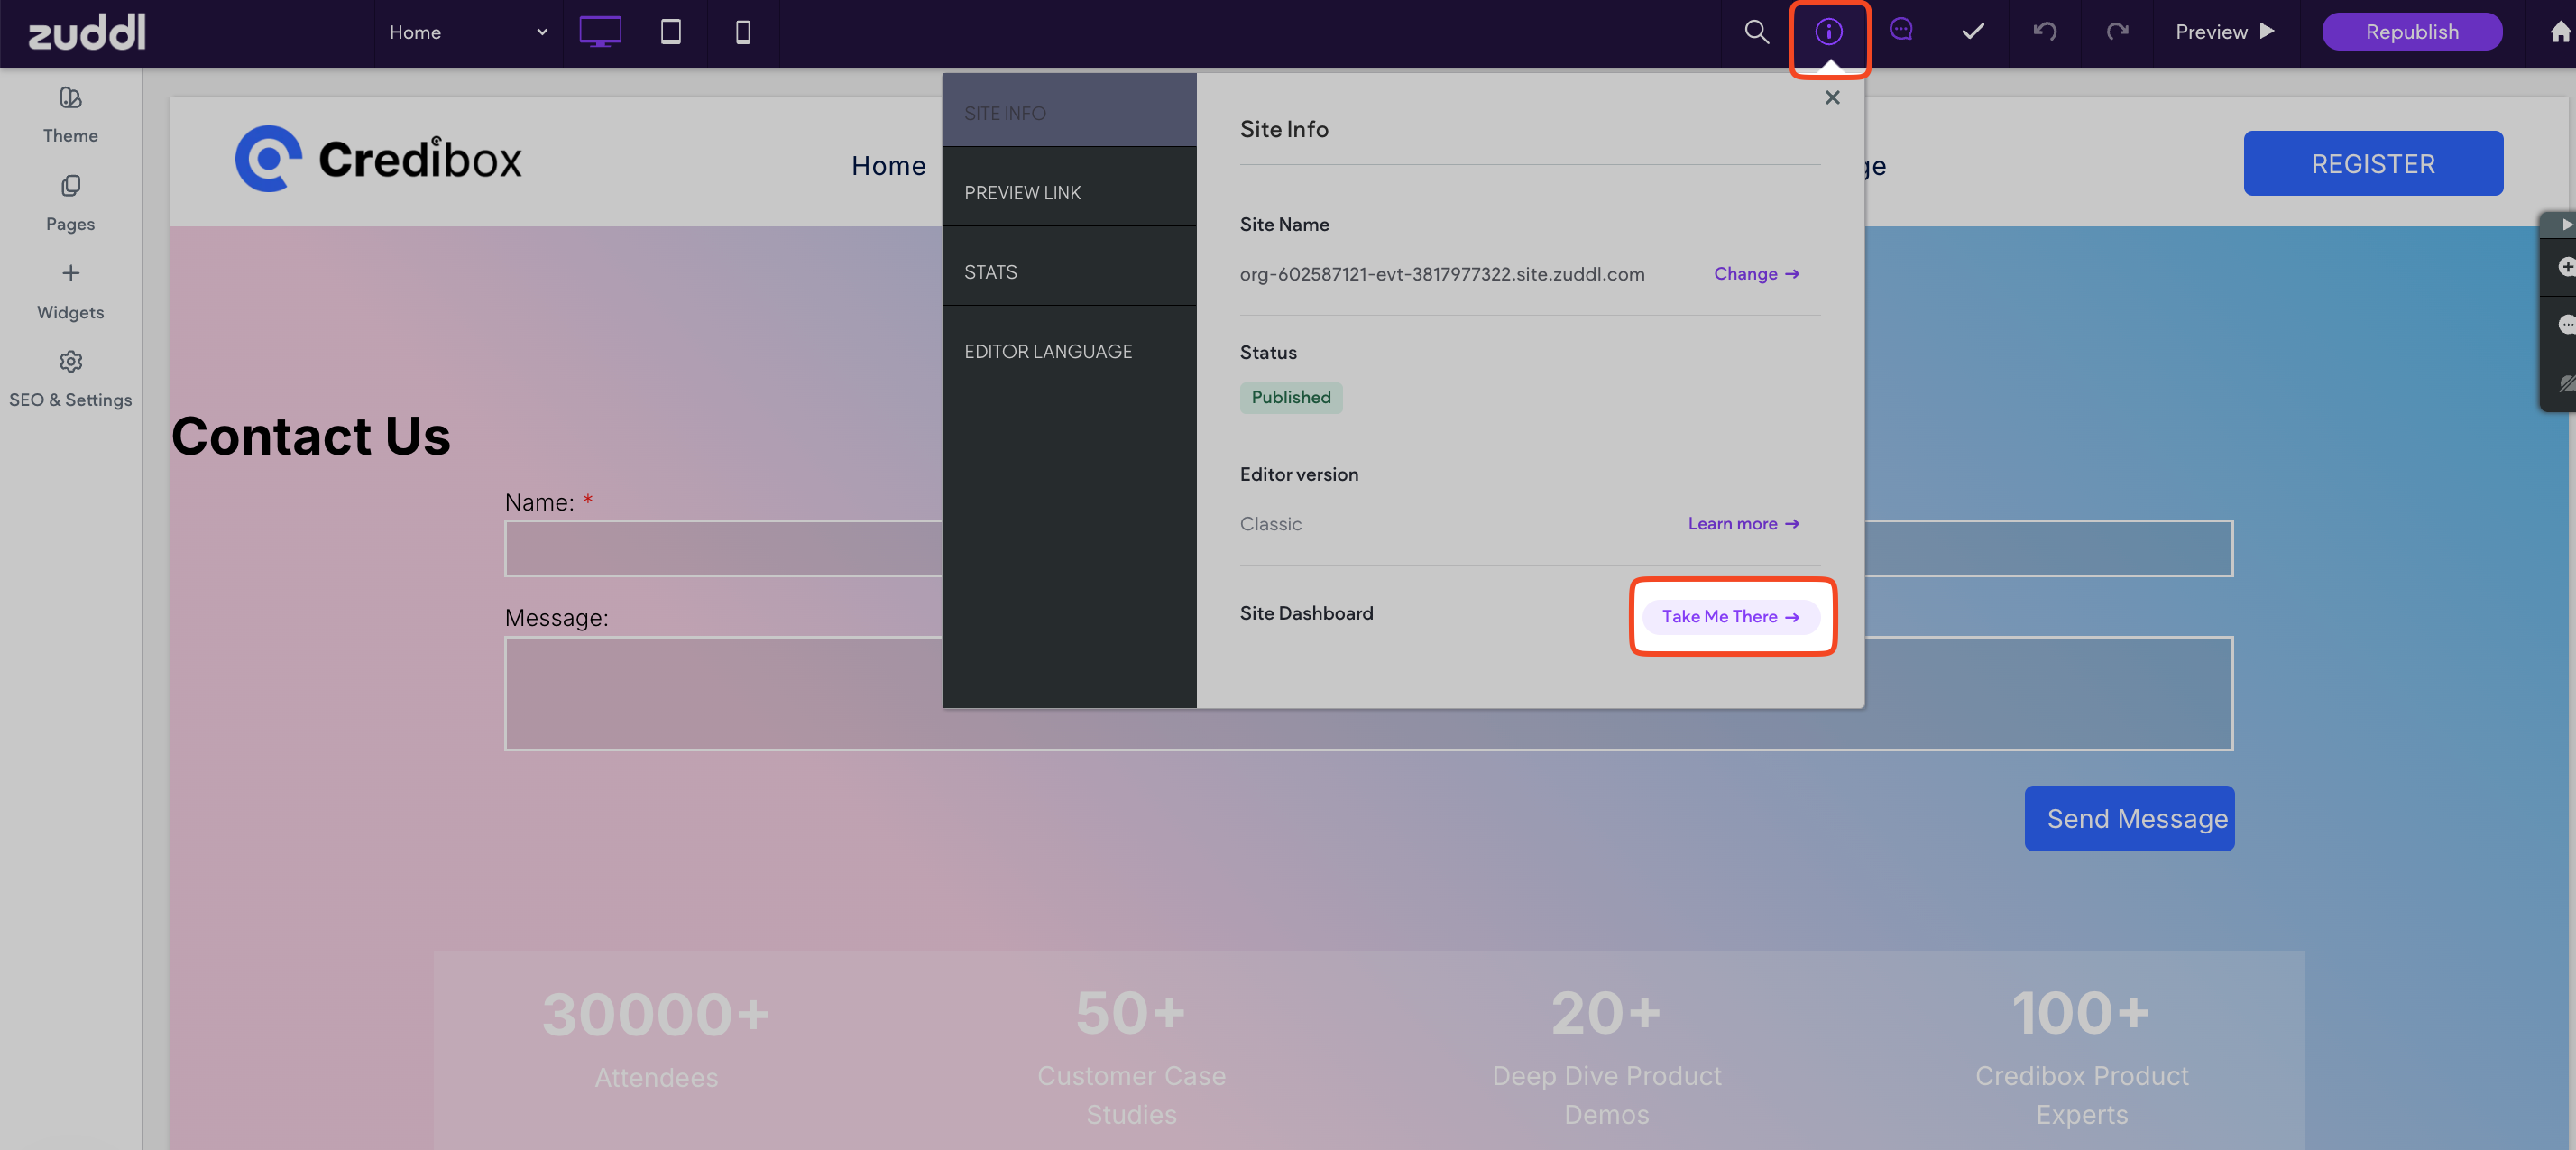Click the Republish button

(x=2411, y=32)
